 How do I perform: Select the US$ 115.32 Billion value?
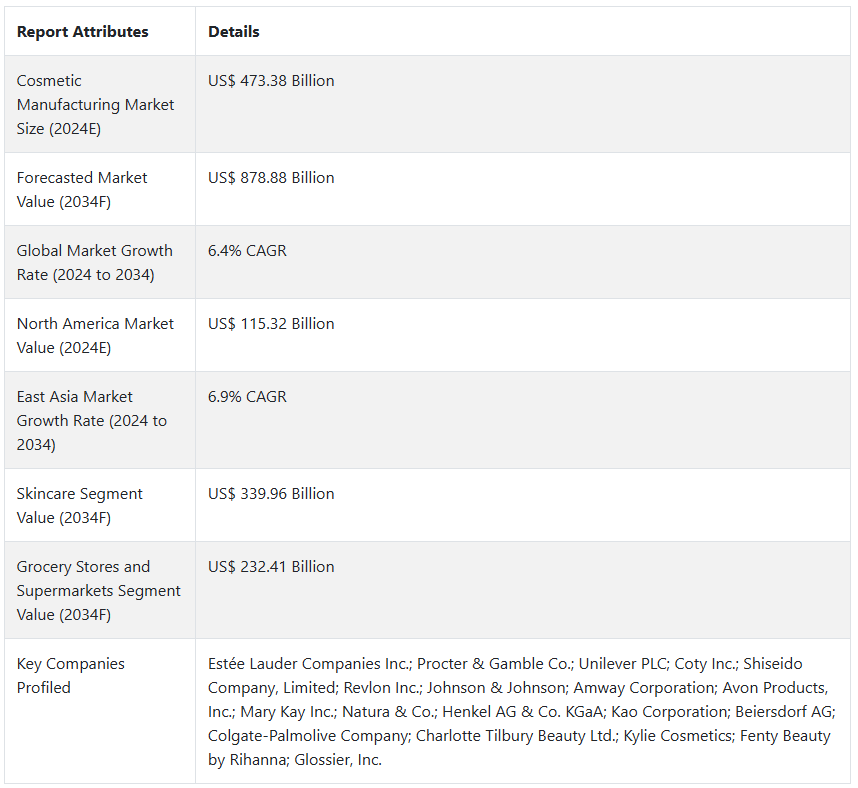click(271, 324)
